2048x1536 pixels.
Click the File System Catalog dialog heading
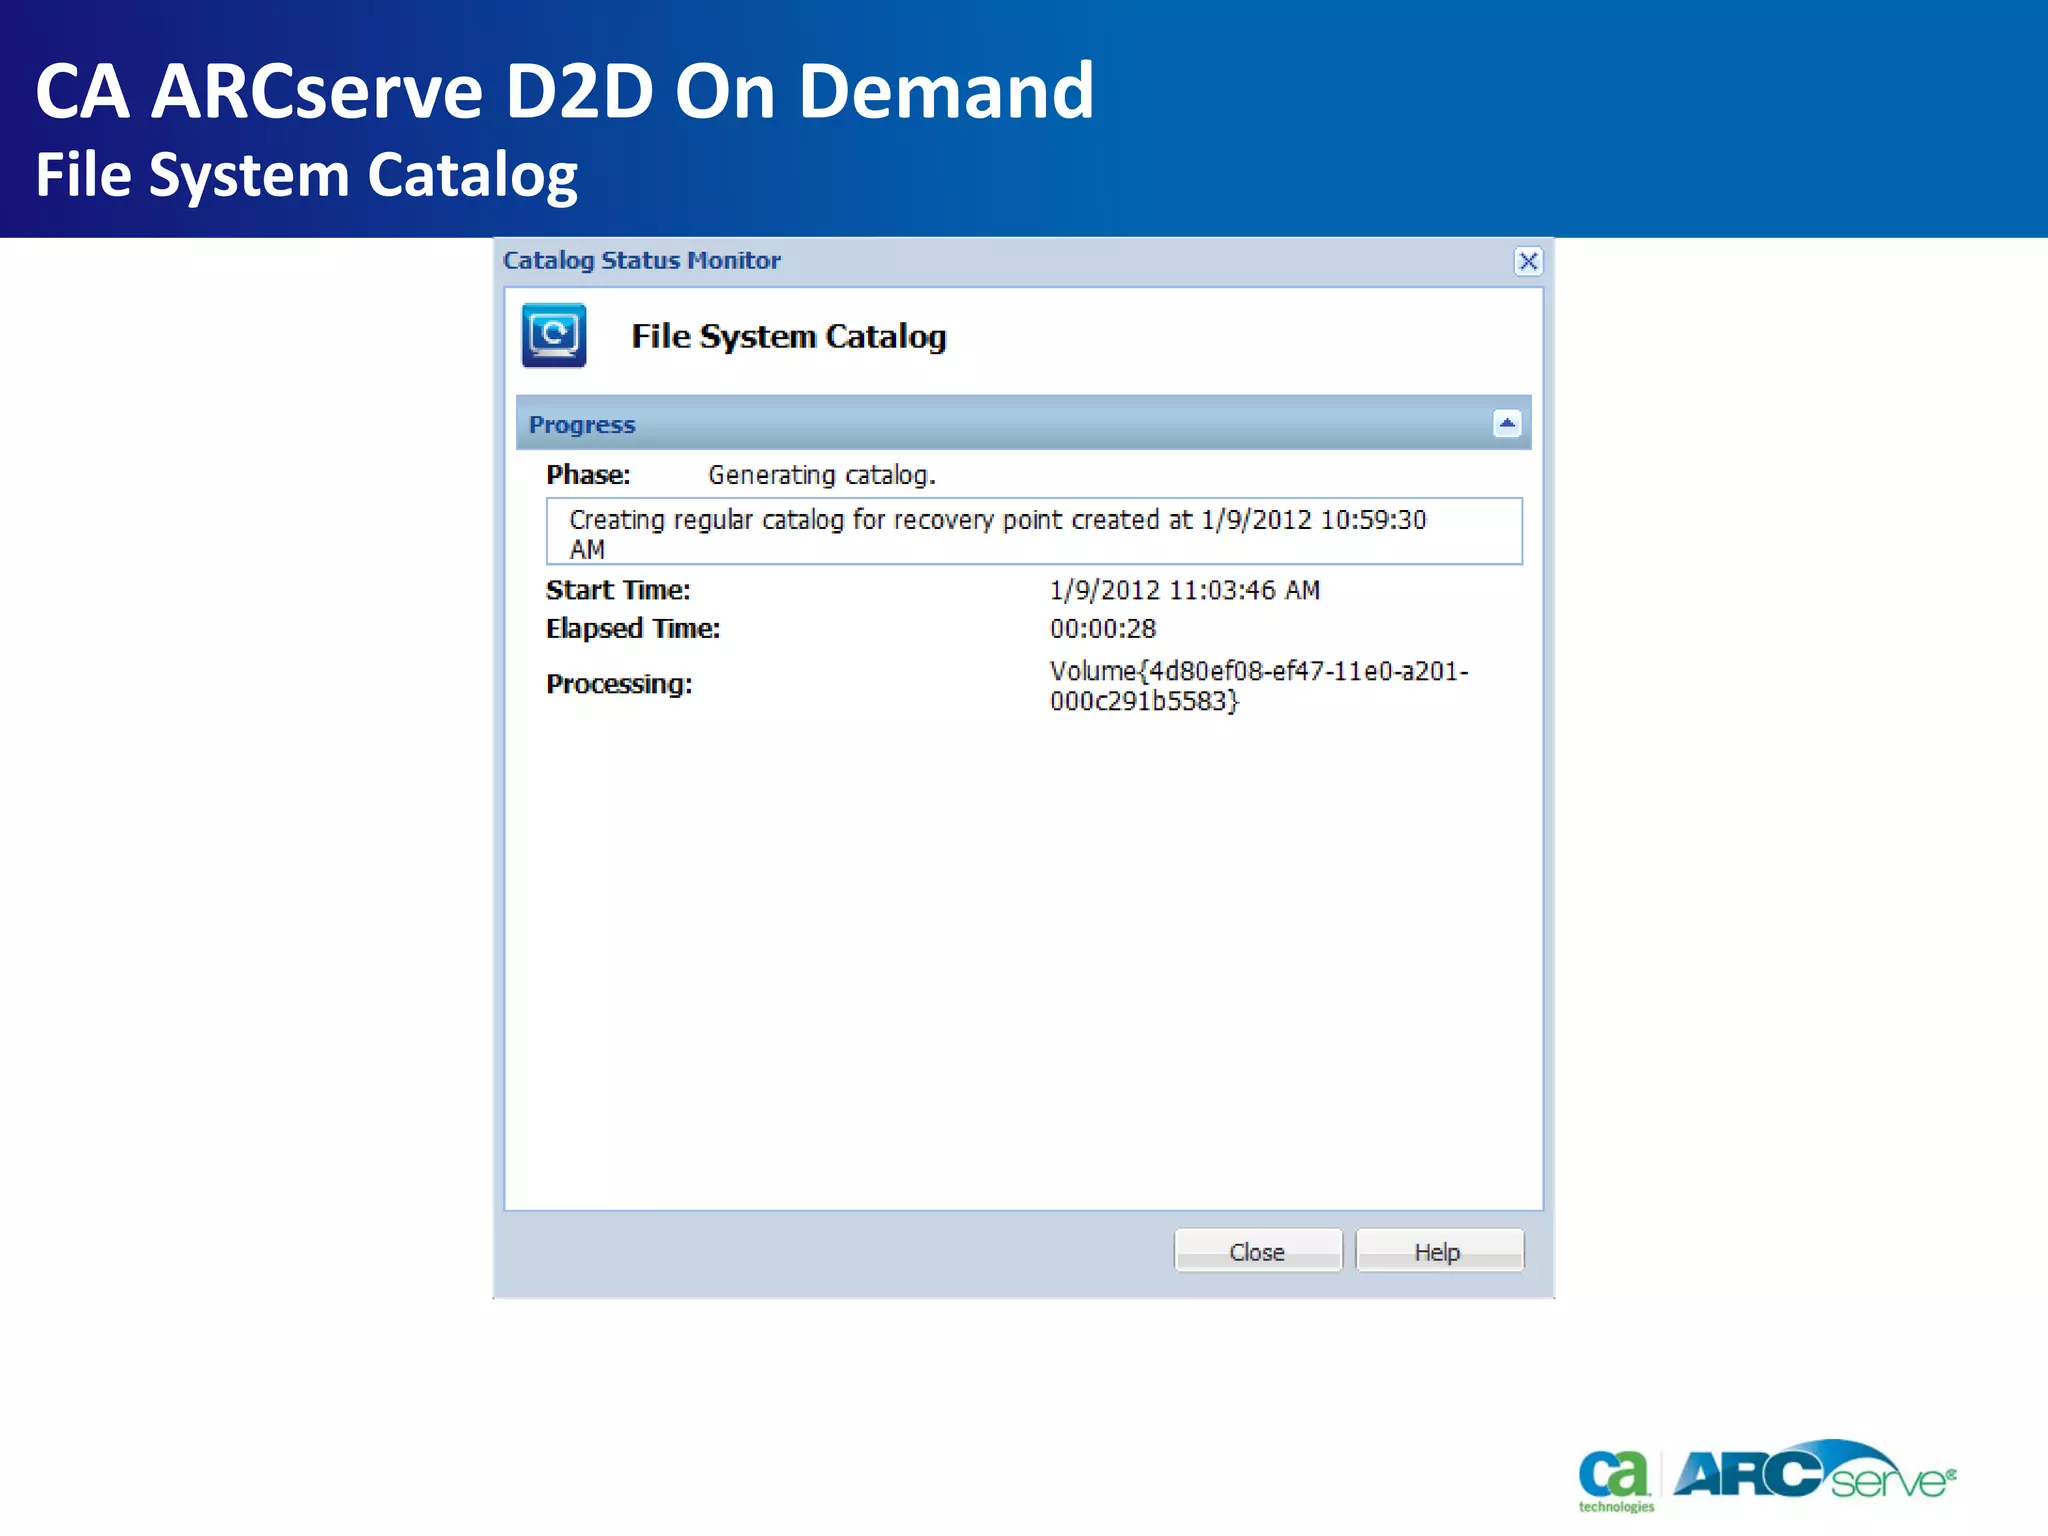click(789, 337)
